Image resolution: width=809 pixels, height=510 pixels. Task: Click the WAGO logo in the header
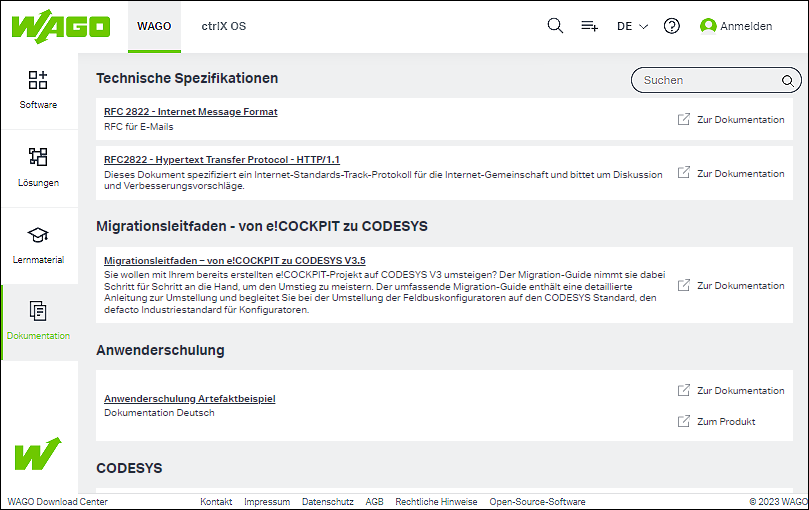[x=61, y=26]
